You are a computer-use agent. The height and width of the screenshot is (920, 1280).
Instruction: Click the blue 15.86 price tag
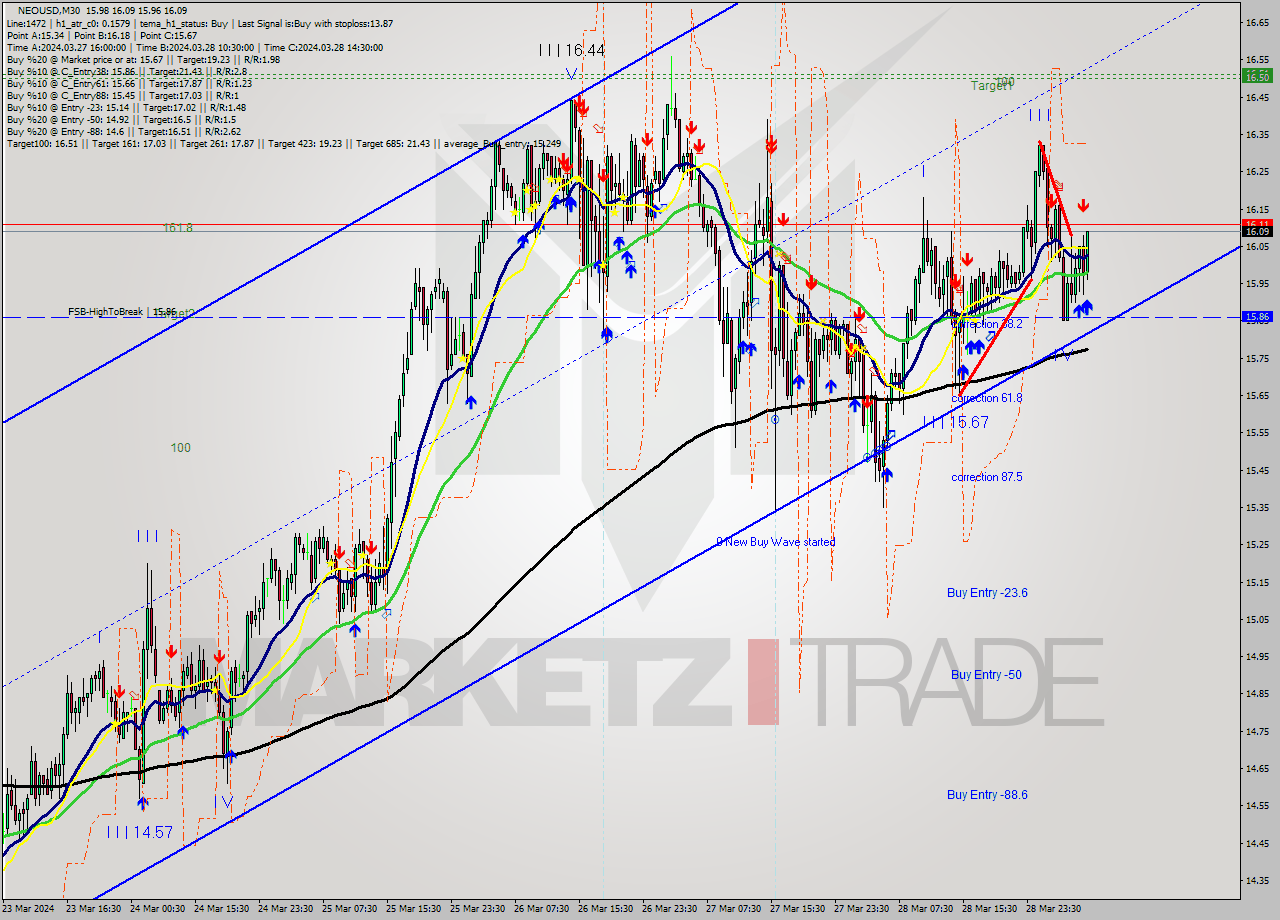[1257, 317]
